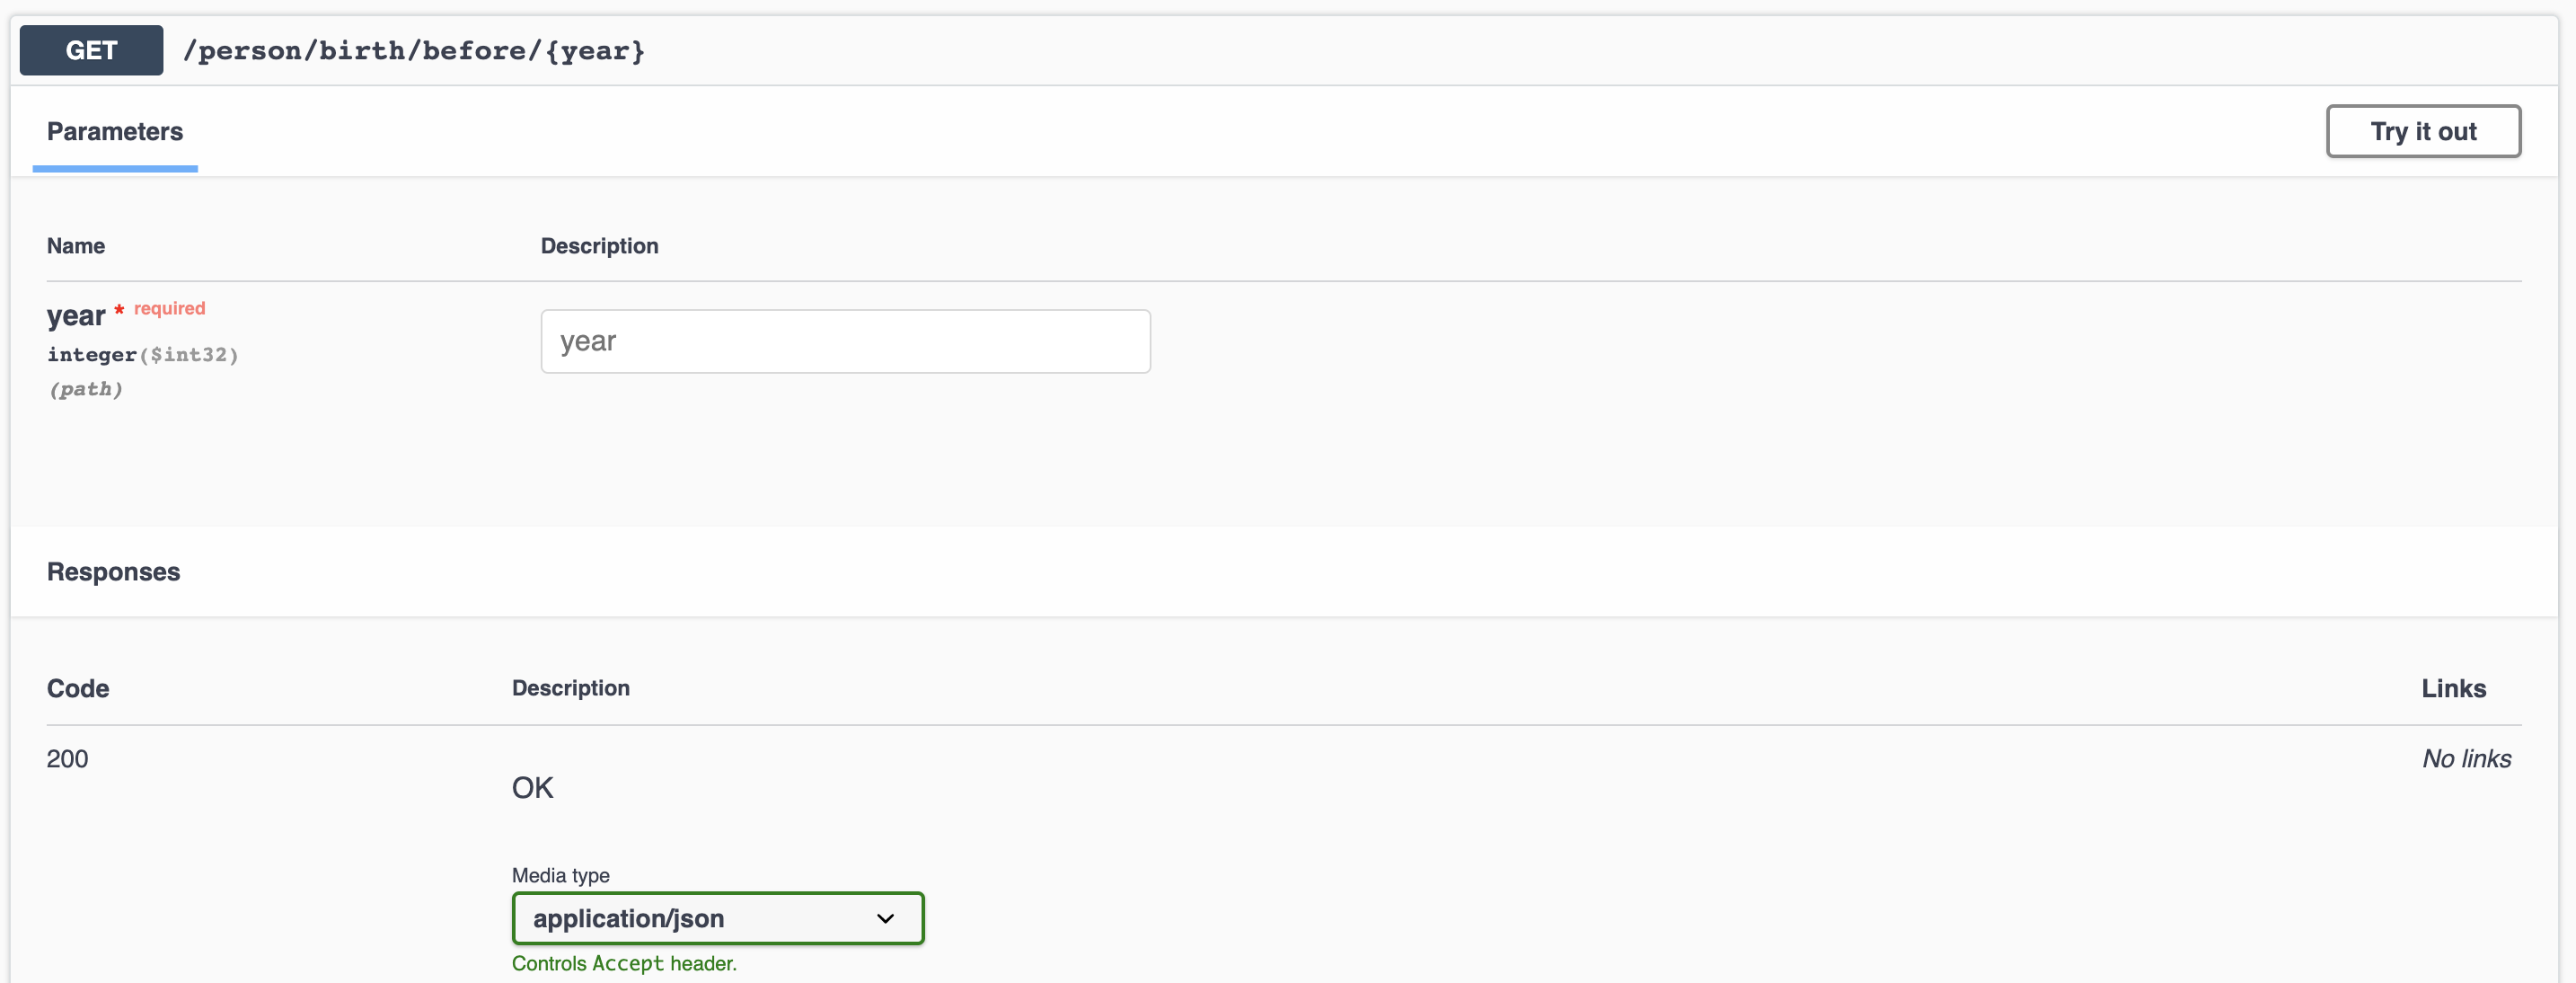This screenshot has height=983, width=2576.
Task: Click the year parameter name label
Action: pos(75,316)
